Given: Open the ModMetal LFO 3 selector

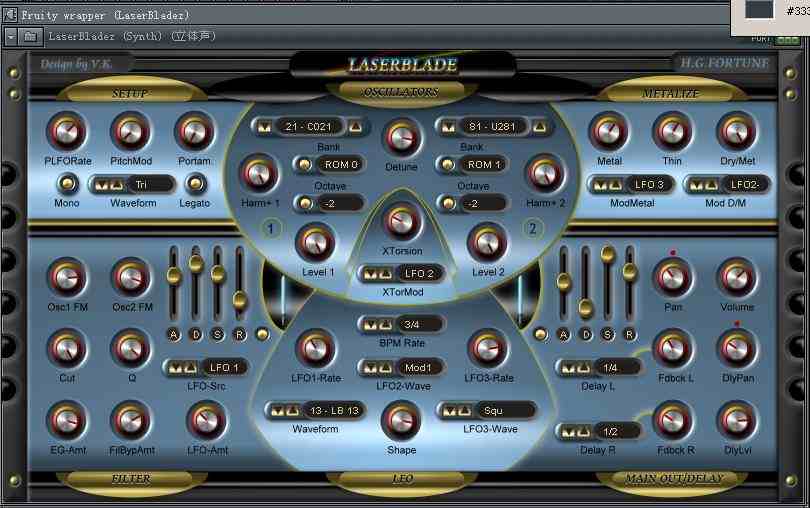Looking at the screenshot, I should click(x=631, y=184).
